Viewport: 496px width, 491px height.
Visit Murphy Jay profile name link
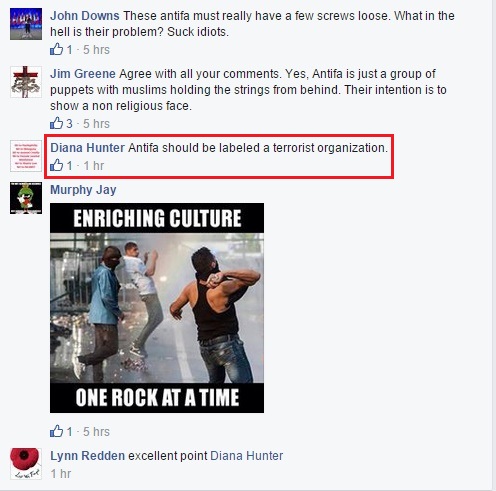coord(83,190)
